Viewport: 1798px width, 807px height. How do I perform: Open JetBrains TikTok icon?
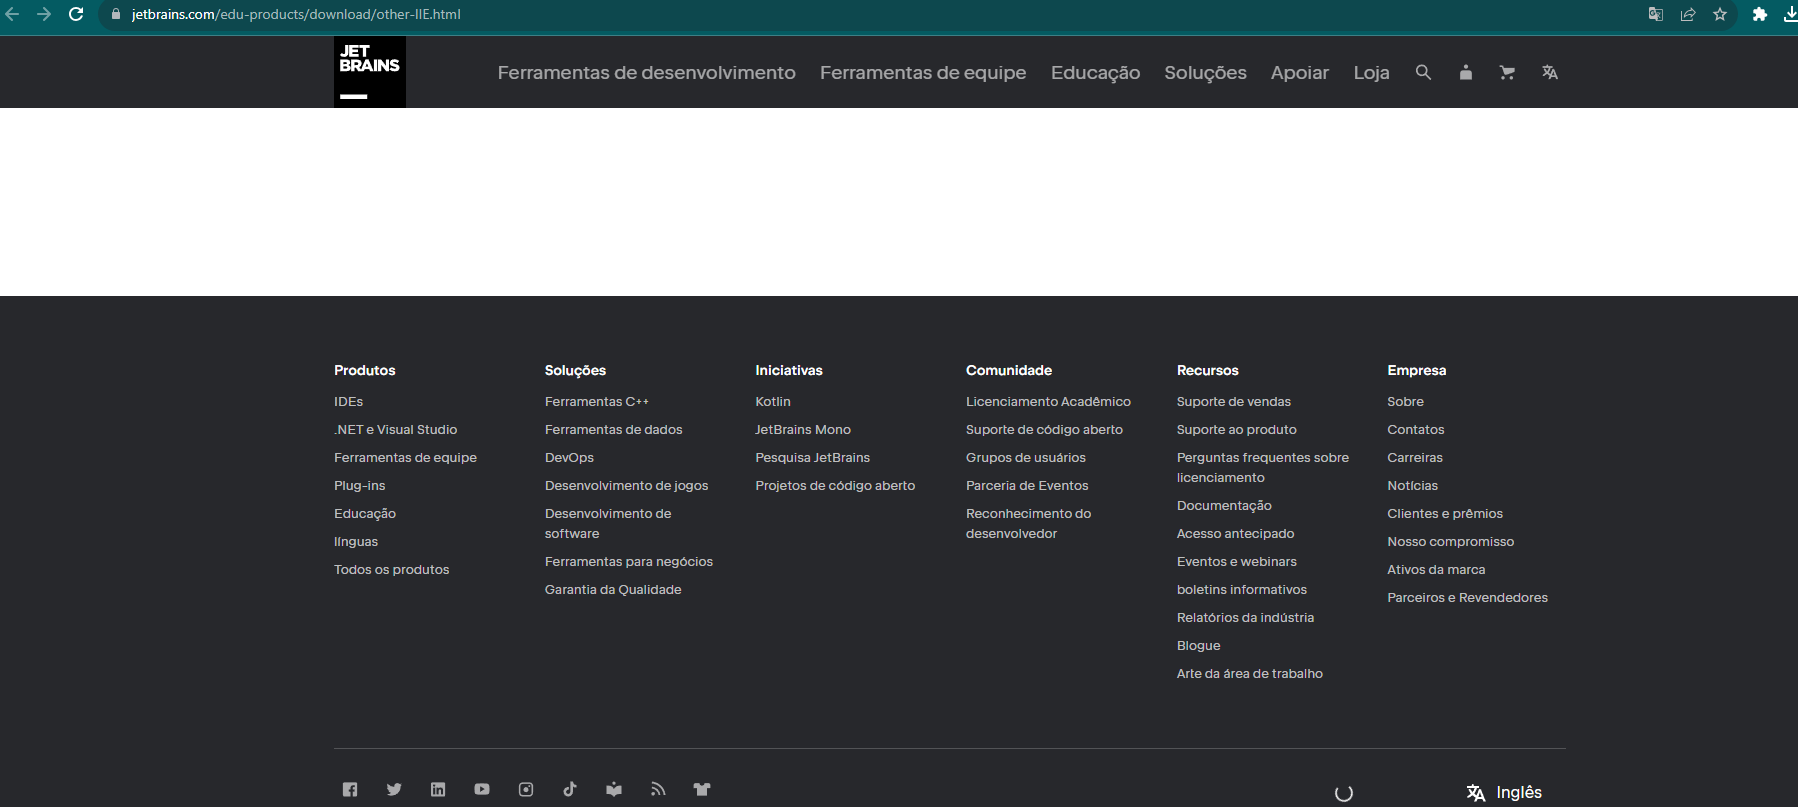(x=570, y=789)
